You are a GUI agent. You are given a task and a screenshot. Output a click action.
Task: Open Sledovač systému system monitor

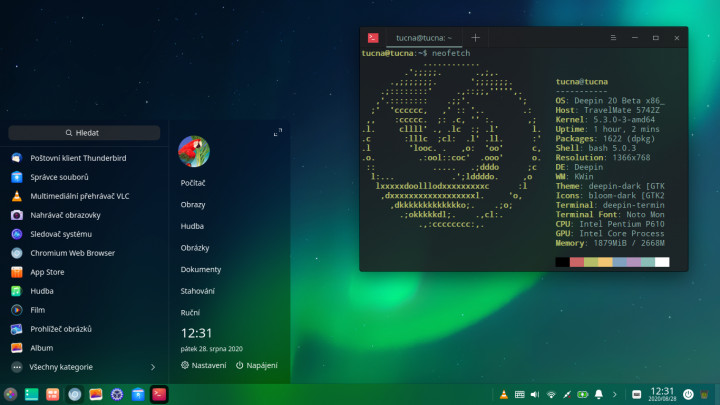(x=84, y=234)
